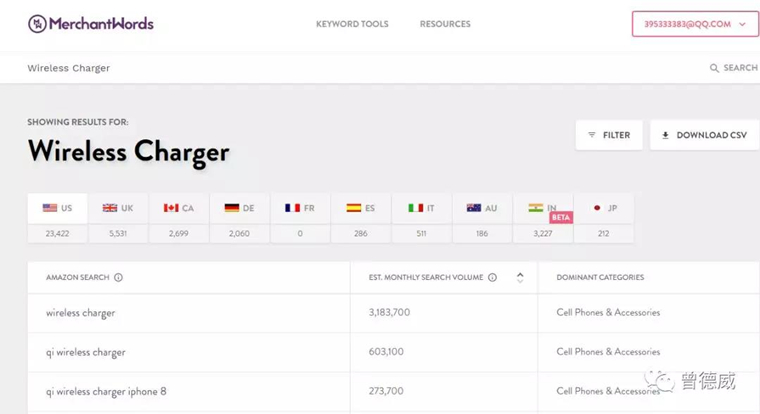Select the JP Japan marketplace tab
The image size is (760, 414).
603,208
